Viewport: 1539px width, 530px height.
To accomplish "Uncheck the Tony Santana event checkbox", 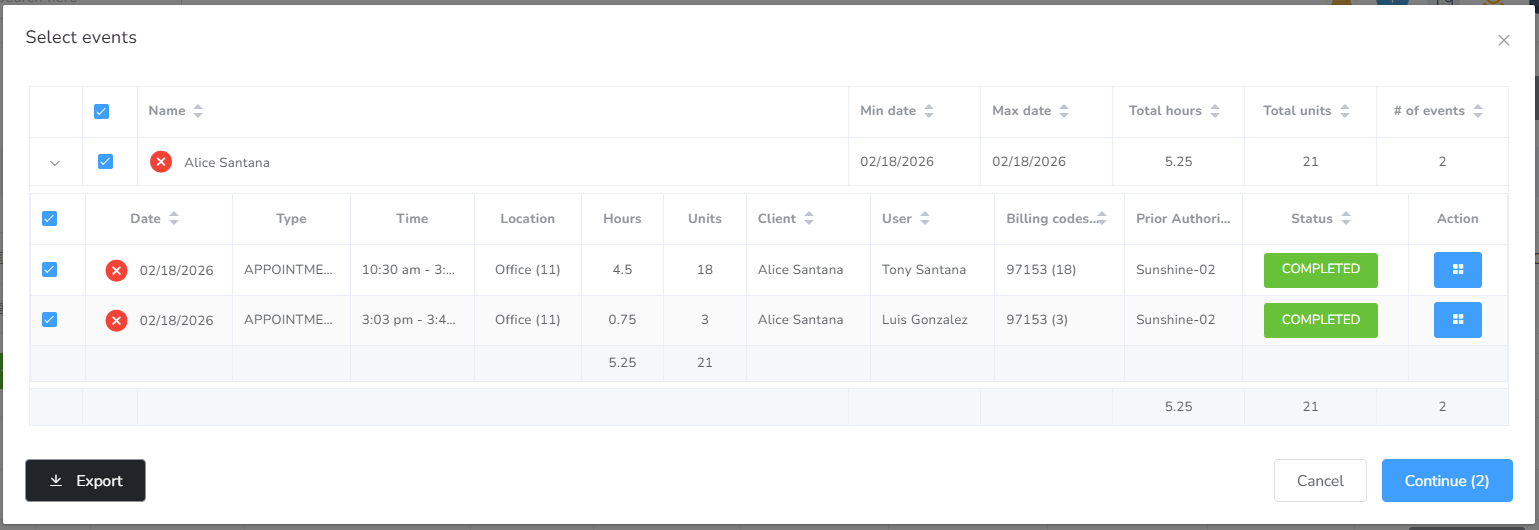I will pyautogui.click(x=49, y=269).
